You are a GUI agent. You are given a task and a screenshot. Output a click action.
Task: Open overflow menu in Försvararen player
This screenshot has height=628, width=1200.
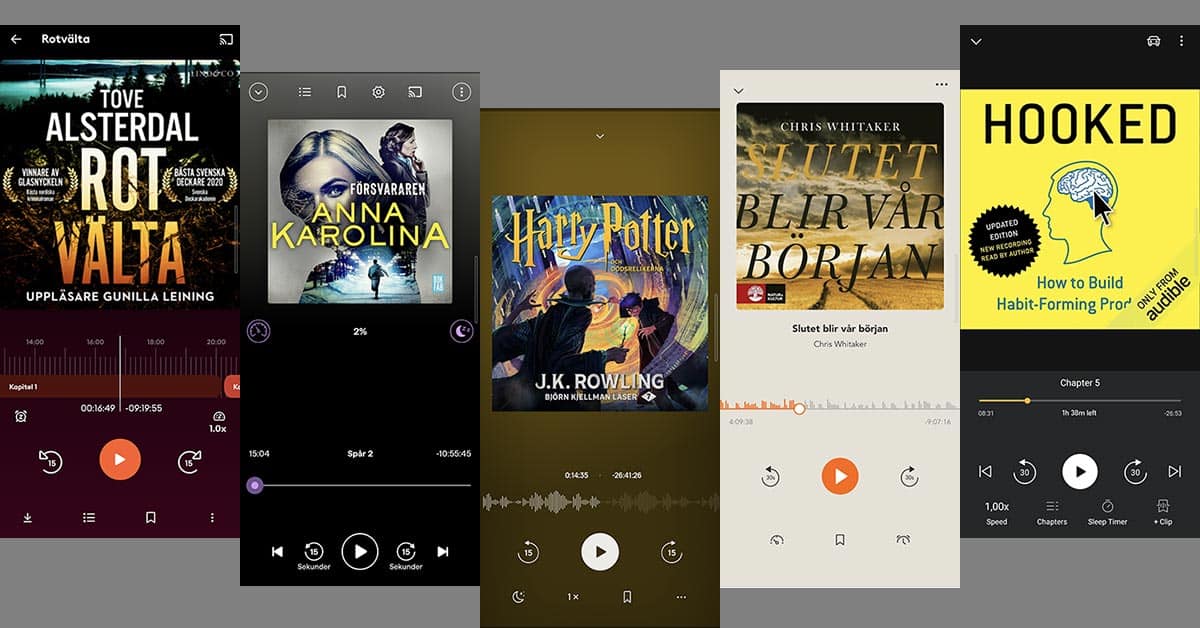point(461,92)
